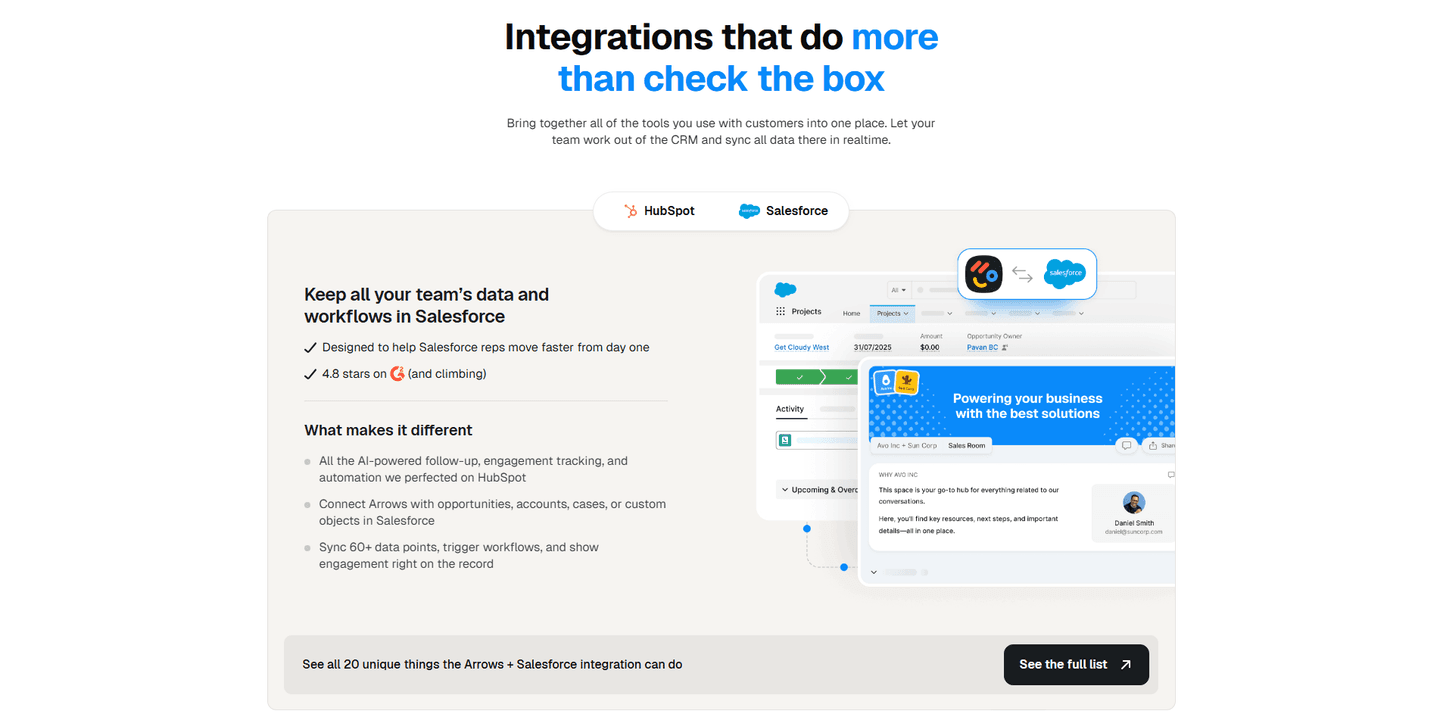Screen dimensions: 1440x711
Task: Switch to the HubSpot integration tab
Action: tap(659, 211)
